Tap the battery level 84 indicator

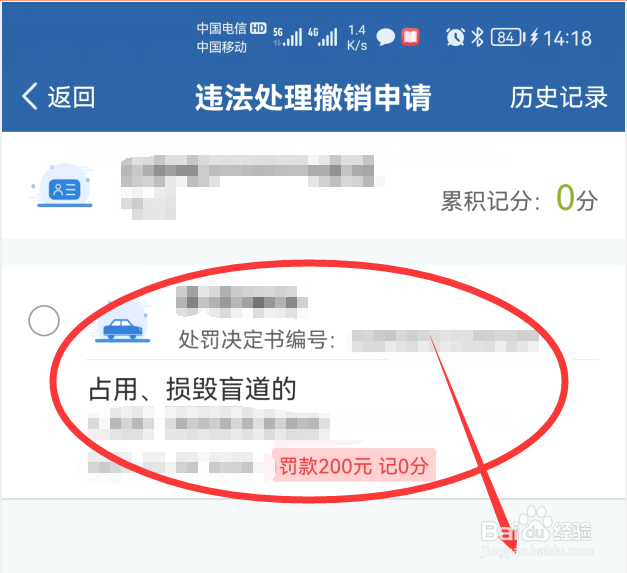click(x=507, y=38)
